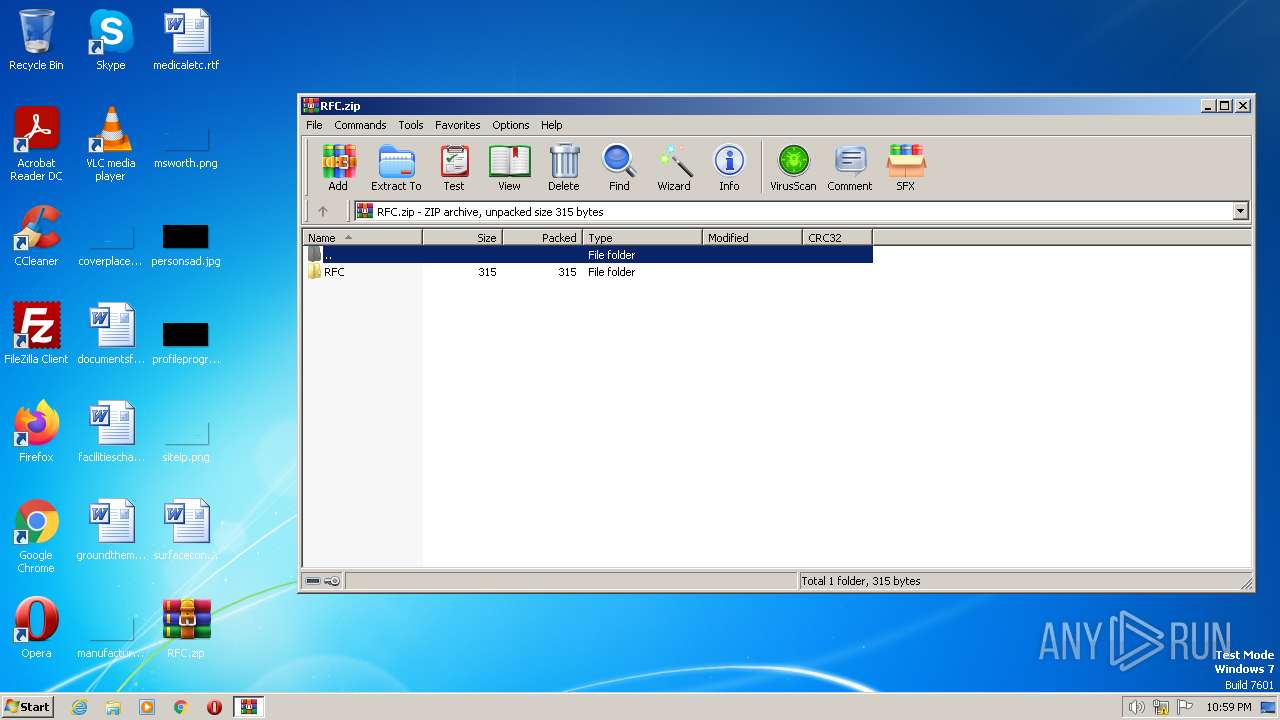Viewport: 1280px width, 720px height.
Task: Open the Help menu
Action: tap(552, 125)
